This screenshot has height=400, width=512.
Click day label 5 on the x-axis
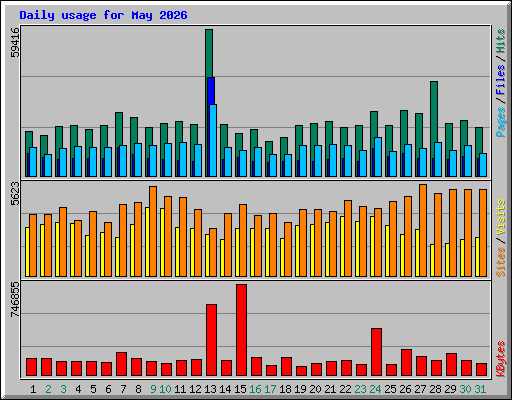point(93,389)
